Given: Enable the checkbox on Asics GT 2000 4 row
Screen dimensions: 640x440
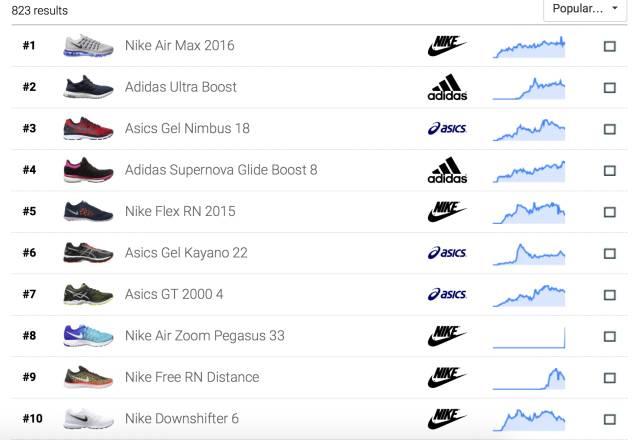Looking at the screenshot, I should tap(609, 294).
